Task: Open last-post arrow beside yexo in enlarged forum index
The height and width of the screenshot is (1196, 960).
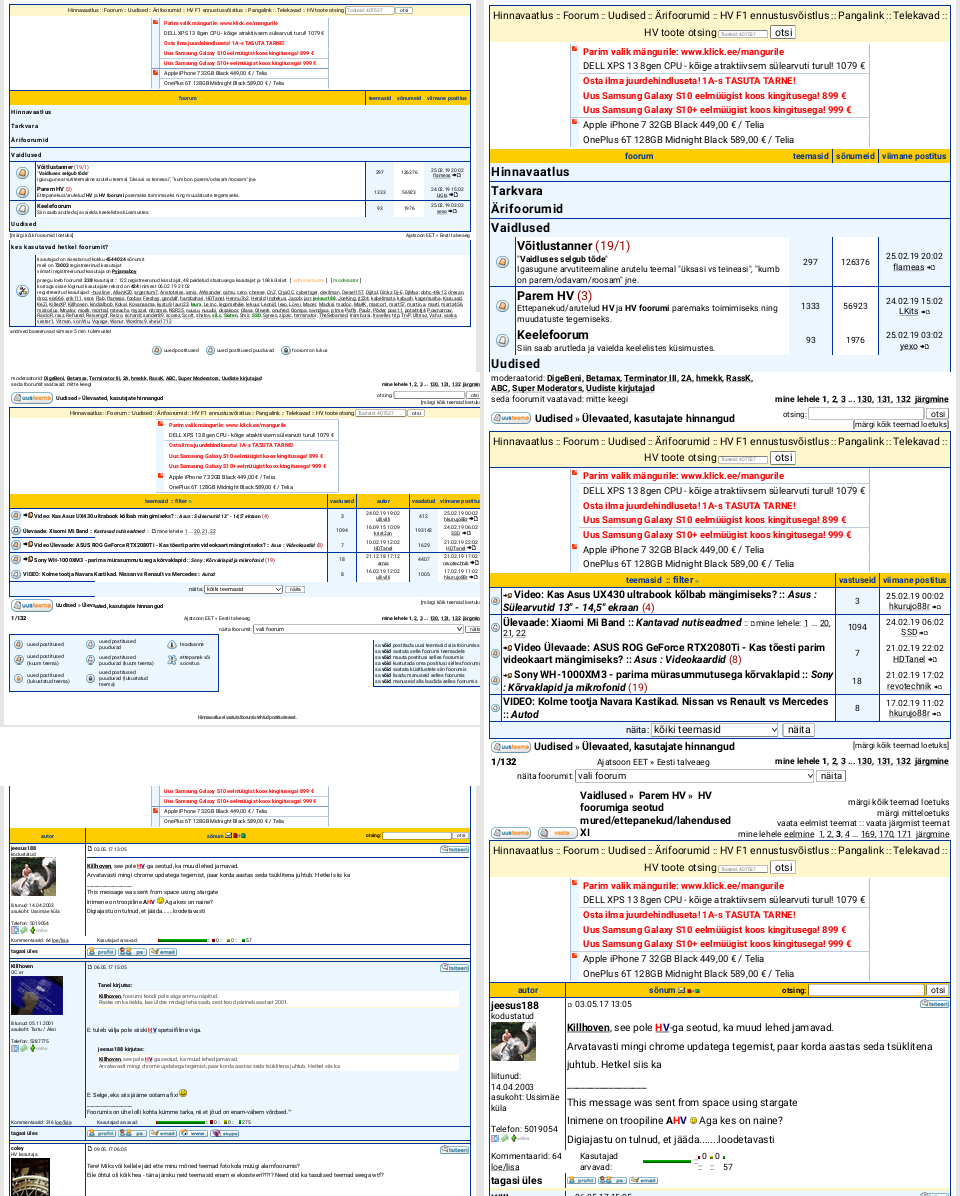Action: (924, 346)
